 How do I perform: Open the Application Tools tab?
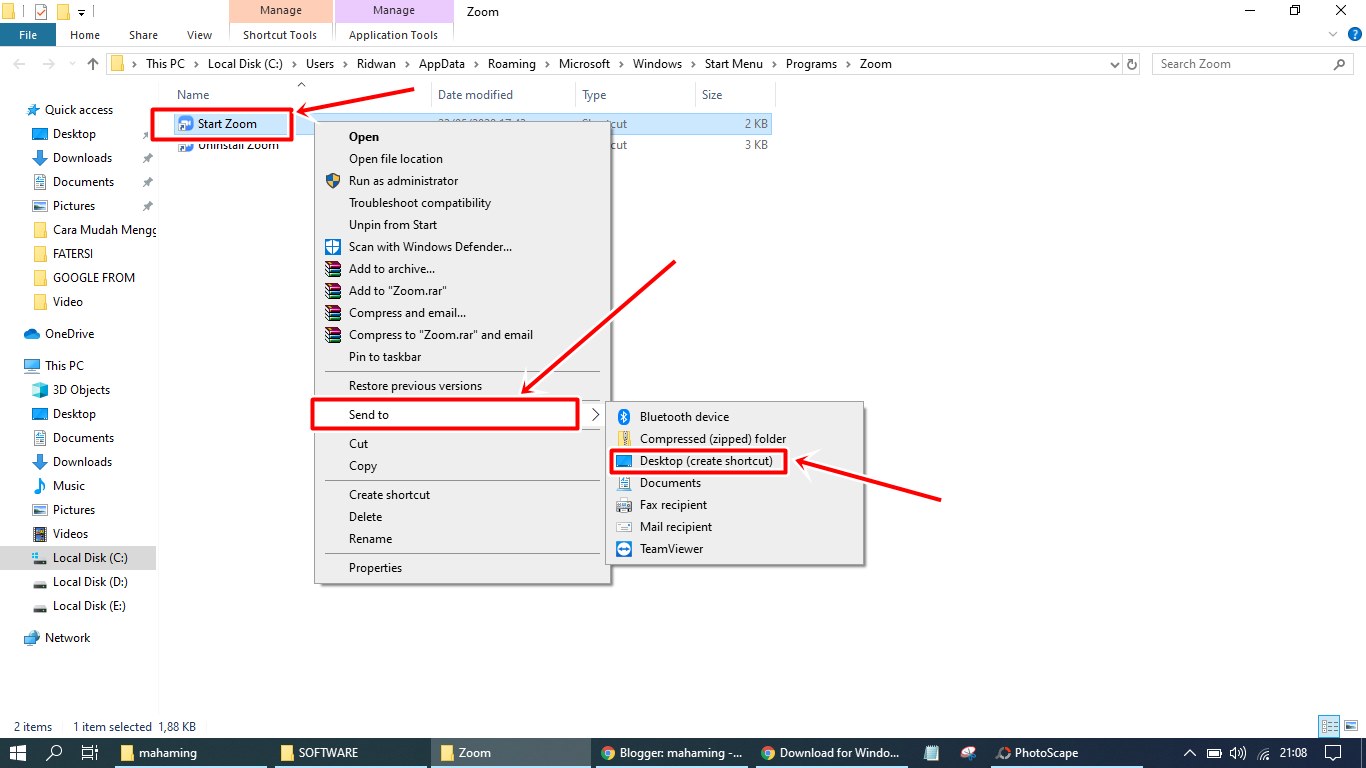pyautogui.click(x=394, y=35)
